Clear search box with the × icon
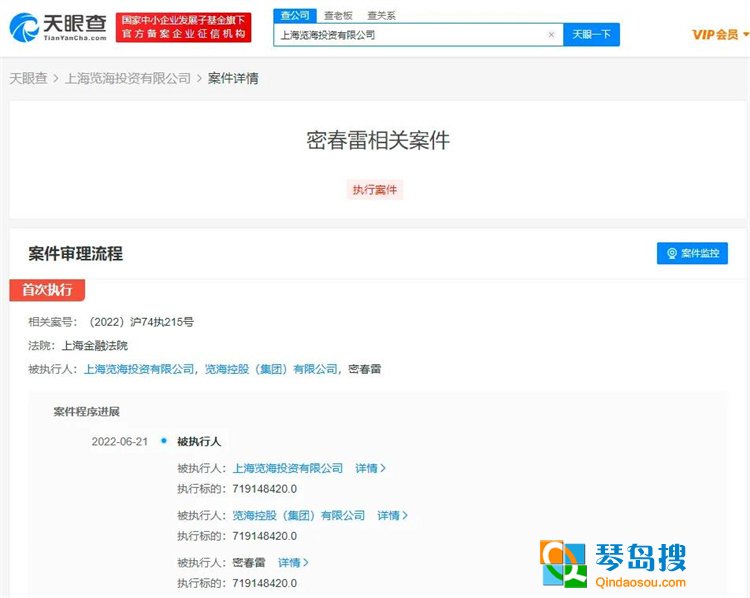The width and height of the screenshot is (750, 598). click(x=551, y=34)
